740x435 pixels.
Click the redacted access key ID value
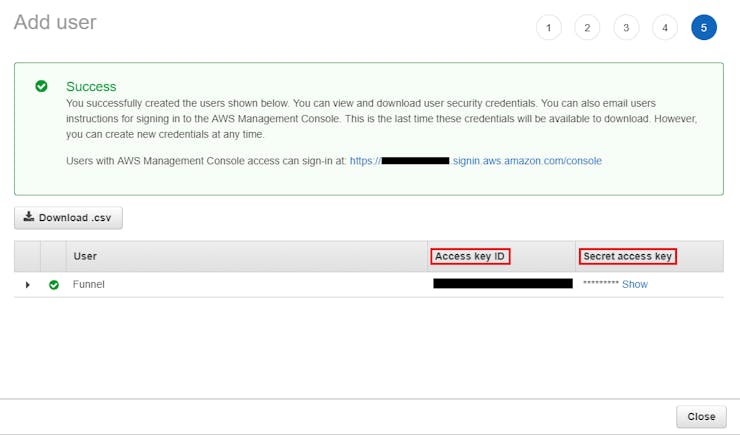tap(502, 284)
